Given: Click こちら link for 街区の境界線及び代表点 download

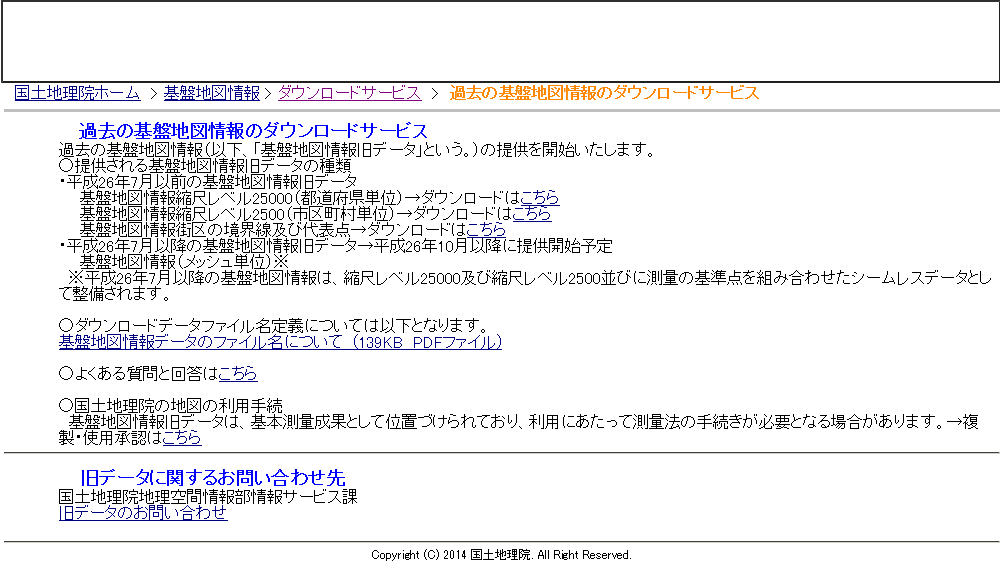Looking at the screenshot, I should pyautogui.click(x=485, y=229).
